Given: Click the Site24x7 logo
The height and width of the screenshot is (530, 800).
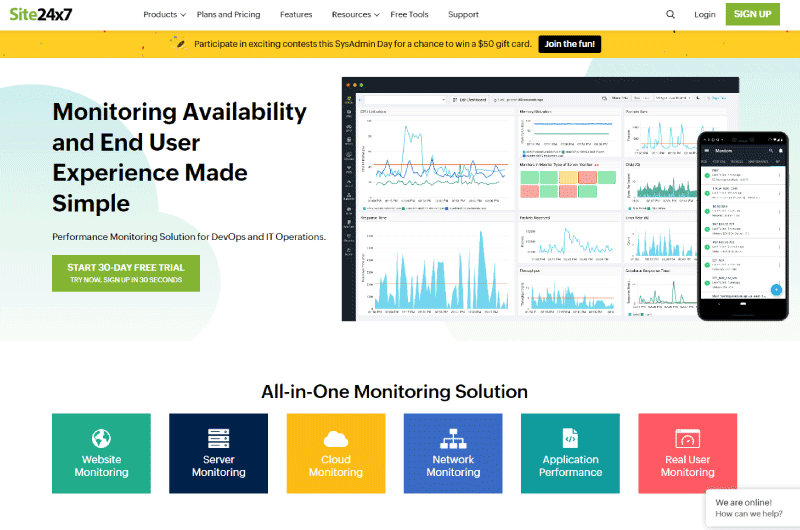Looking at the screenshot, I should point(41,14).
